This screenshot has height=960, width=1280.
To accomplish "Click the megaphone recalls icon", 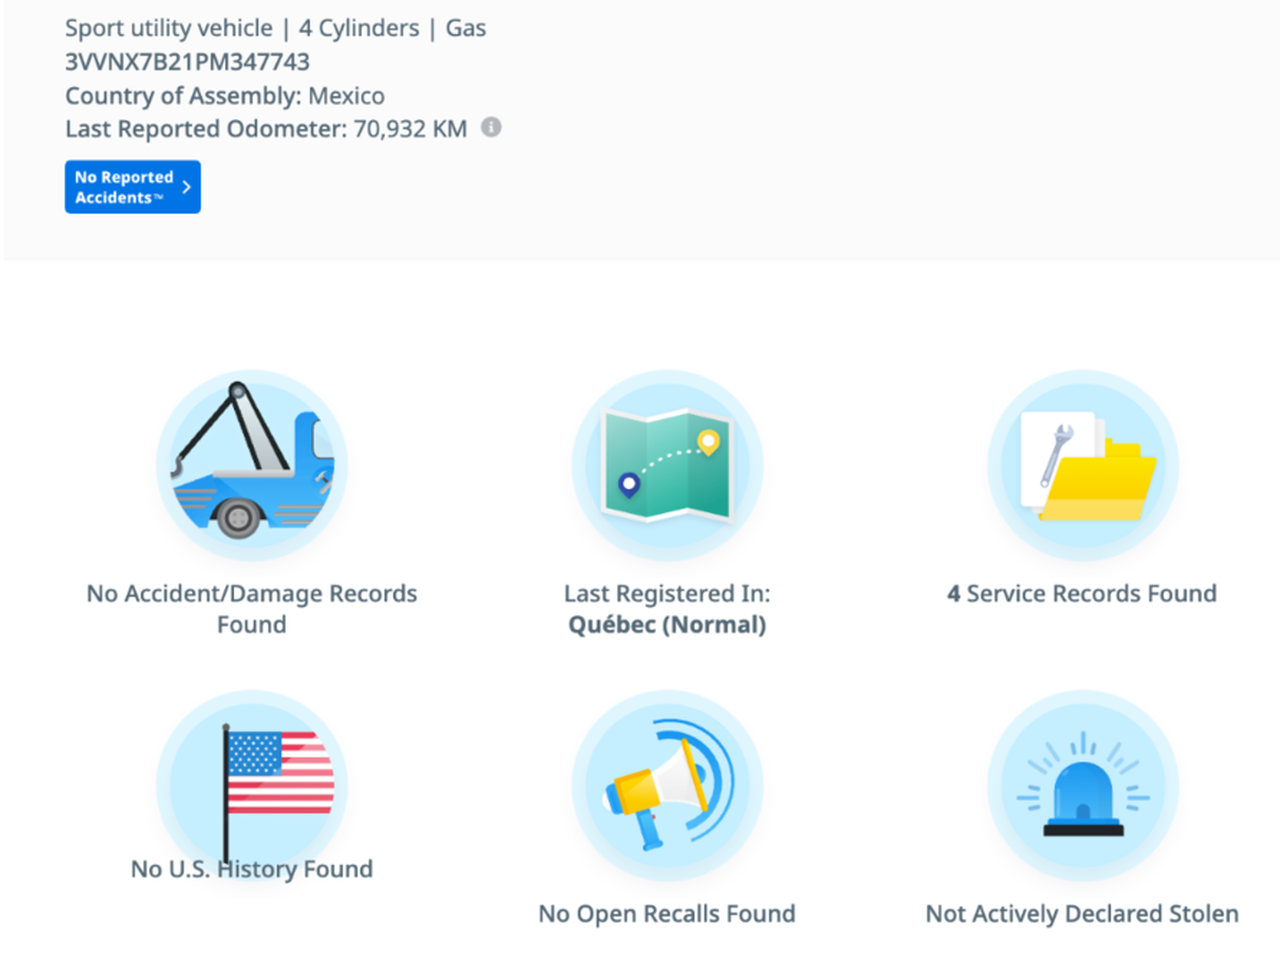I will point(667,786).
